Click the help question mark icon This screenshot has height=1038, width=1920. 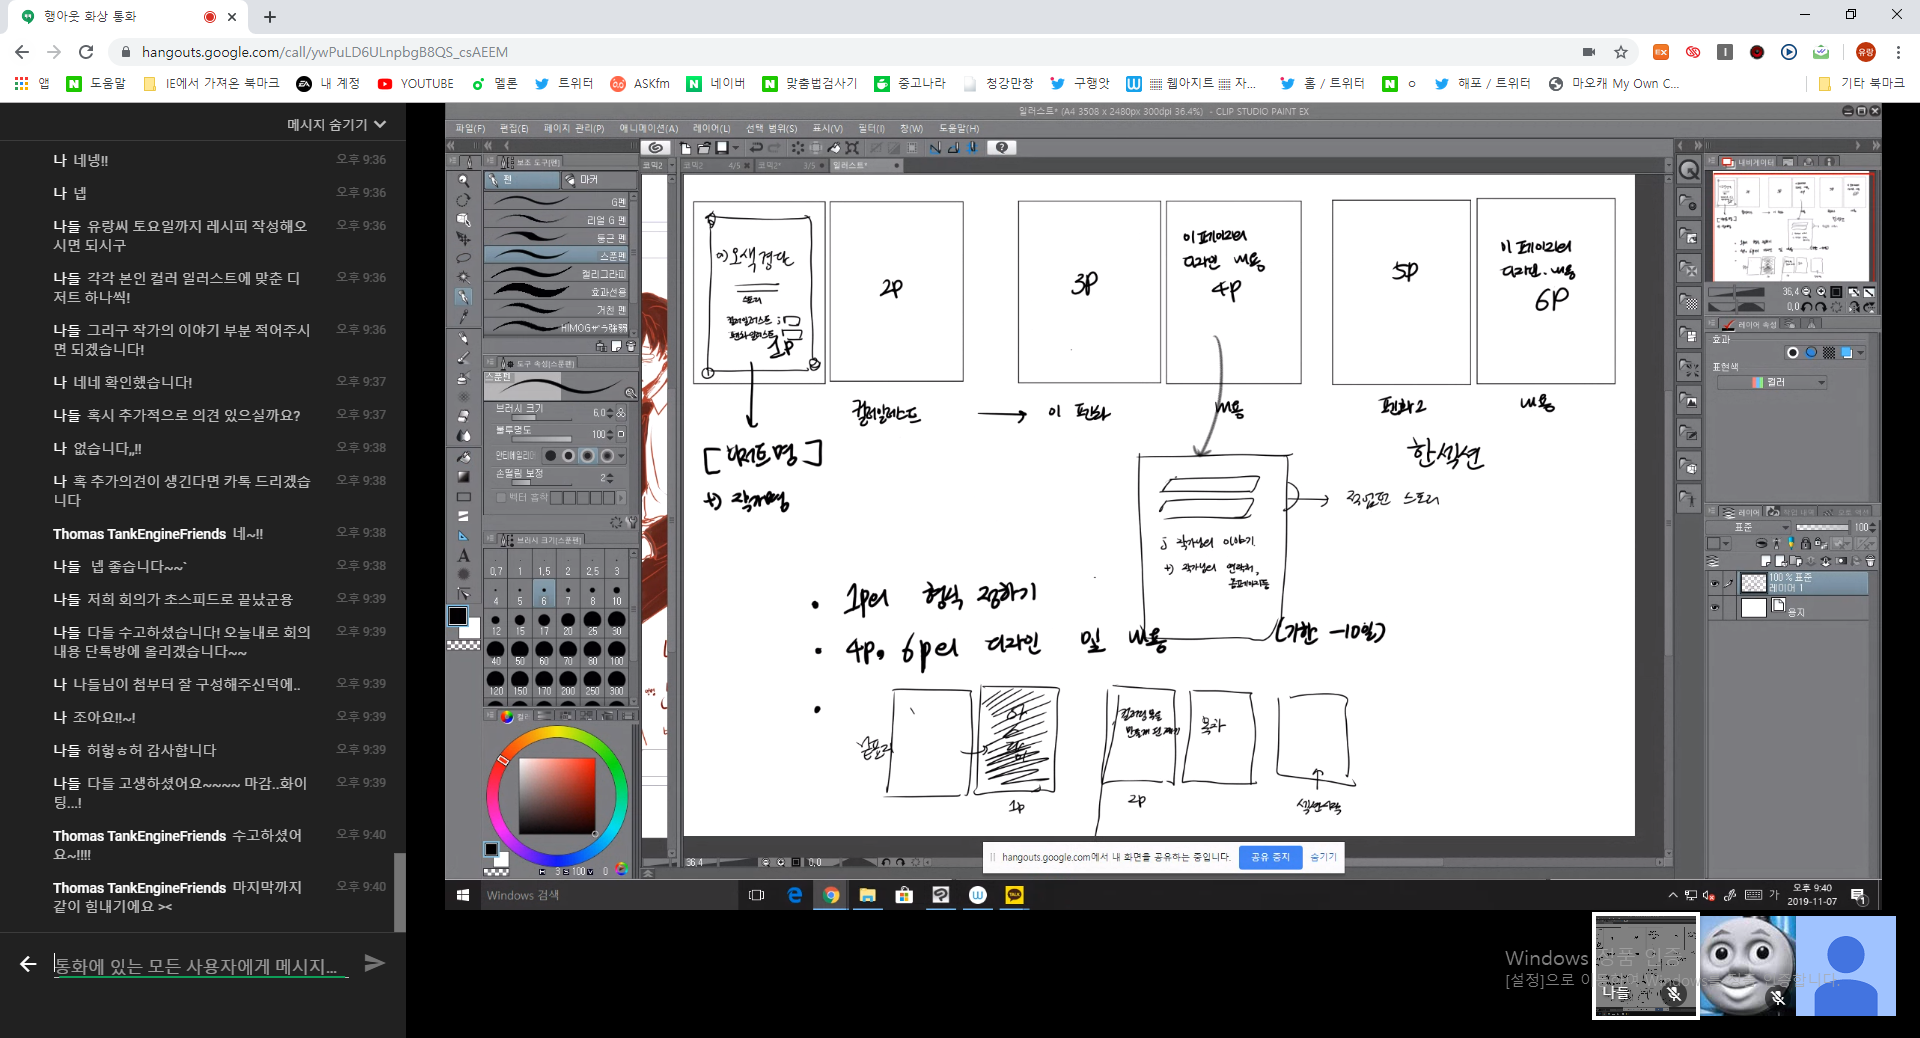click(x=1001, y=147)
